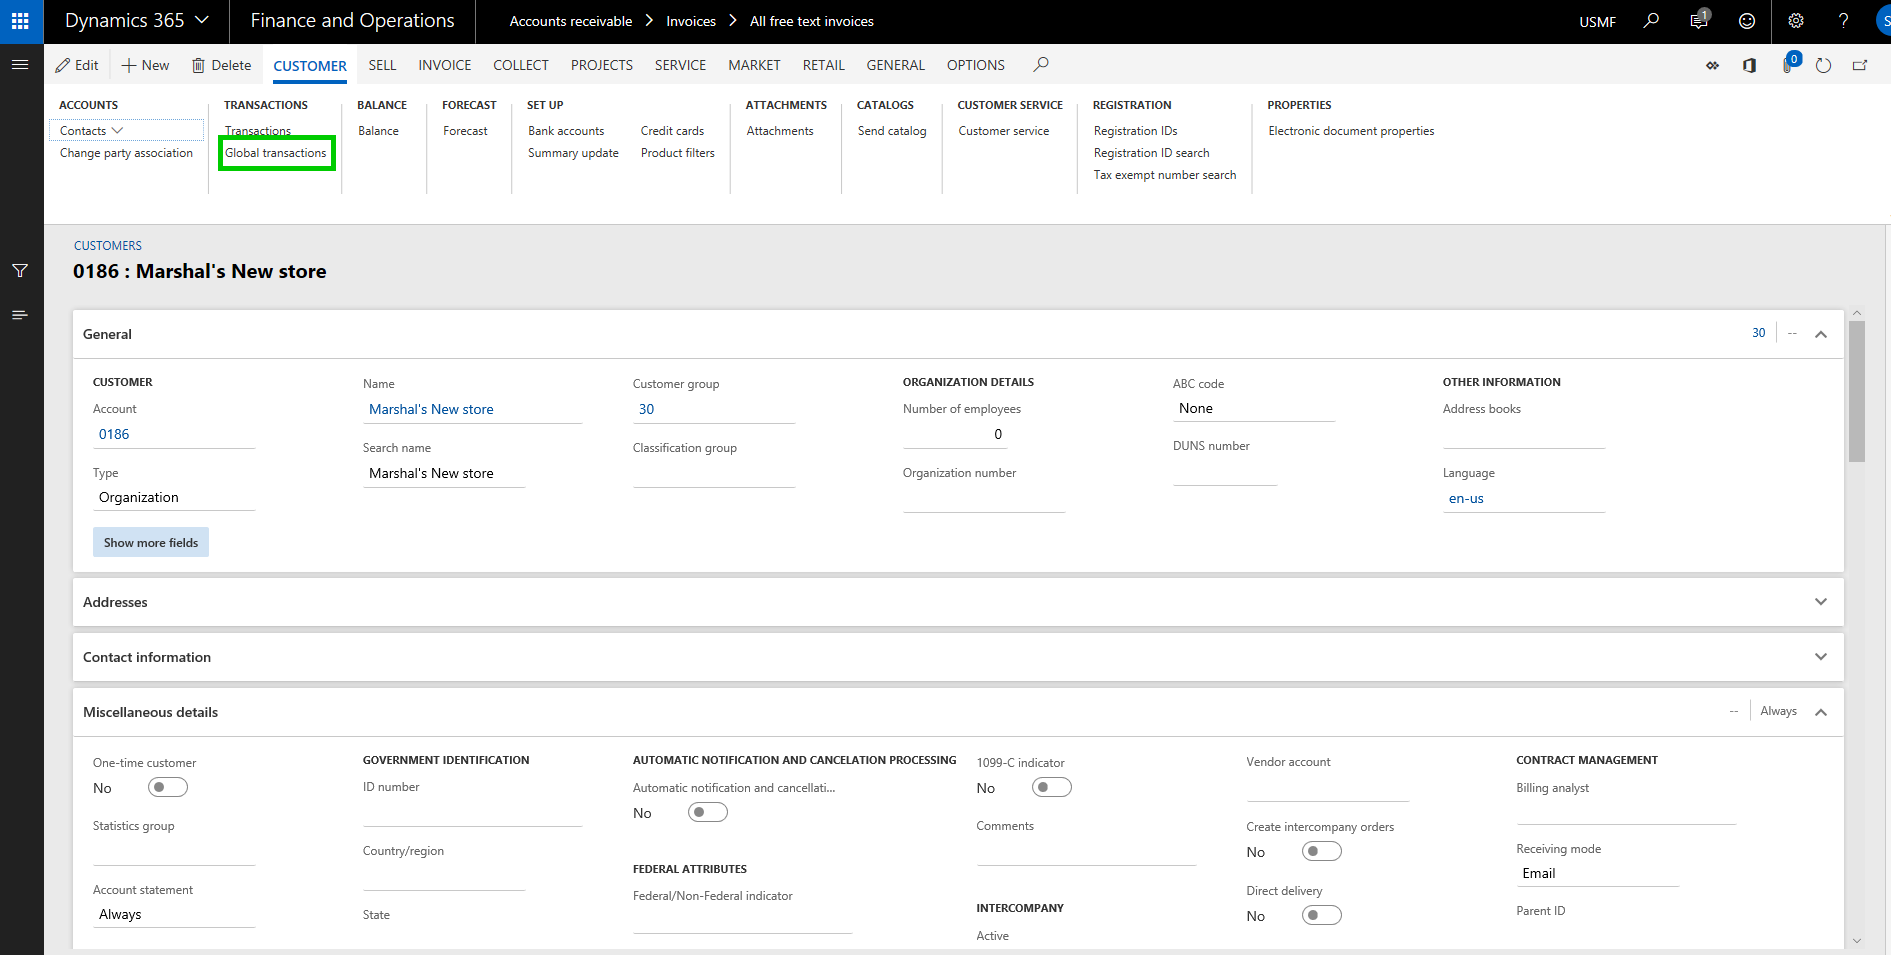Open the COLLECT ribbon tab
The height and width of the screenshot is (955, 1891).
coord(520,65)
